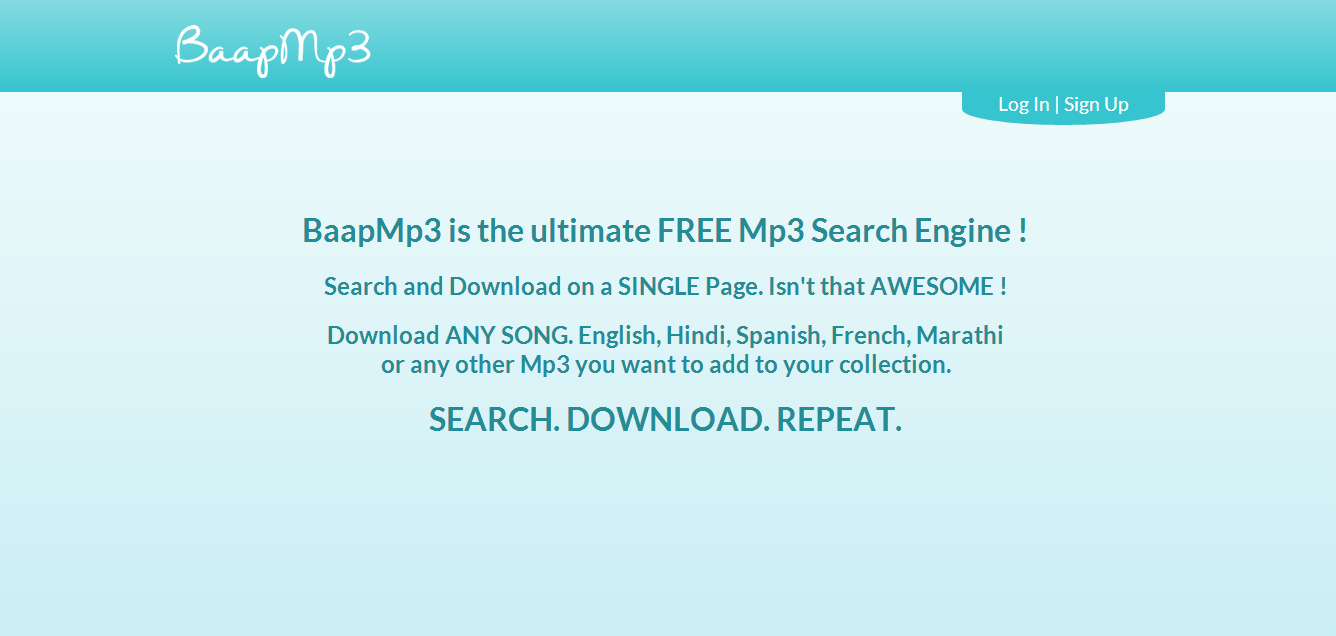Click the teal header bar right of the logo
Image resolution: width=1336 pixels, height=636 pixels.
(850, 46)
